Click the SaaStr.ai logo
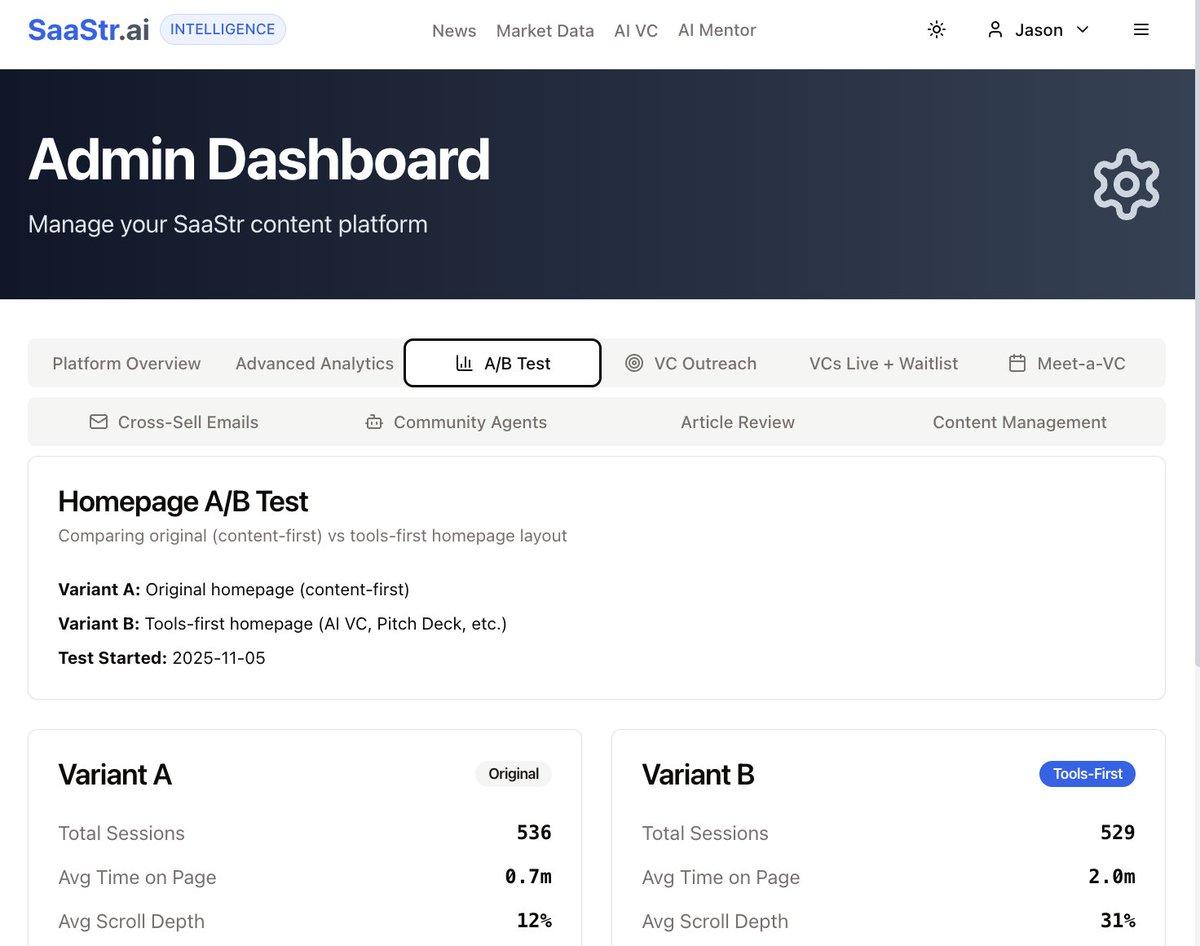 (x=86, y=29)
